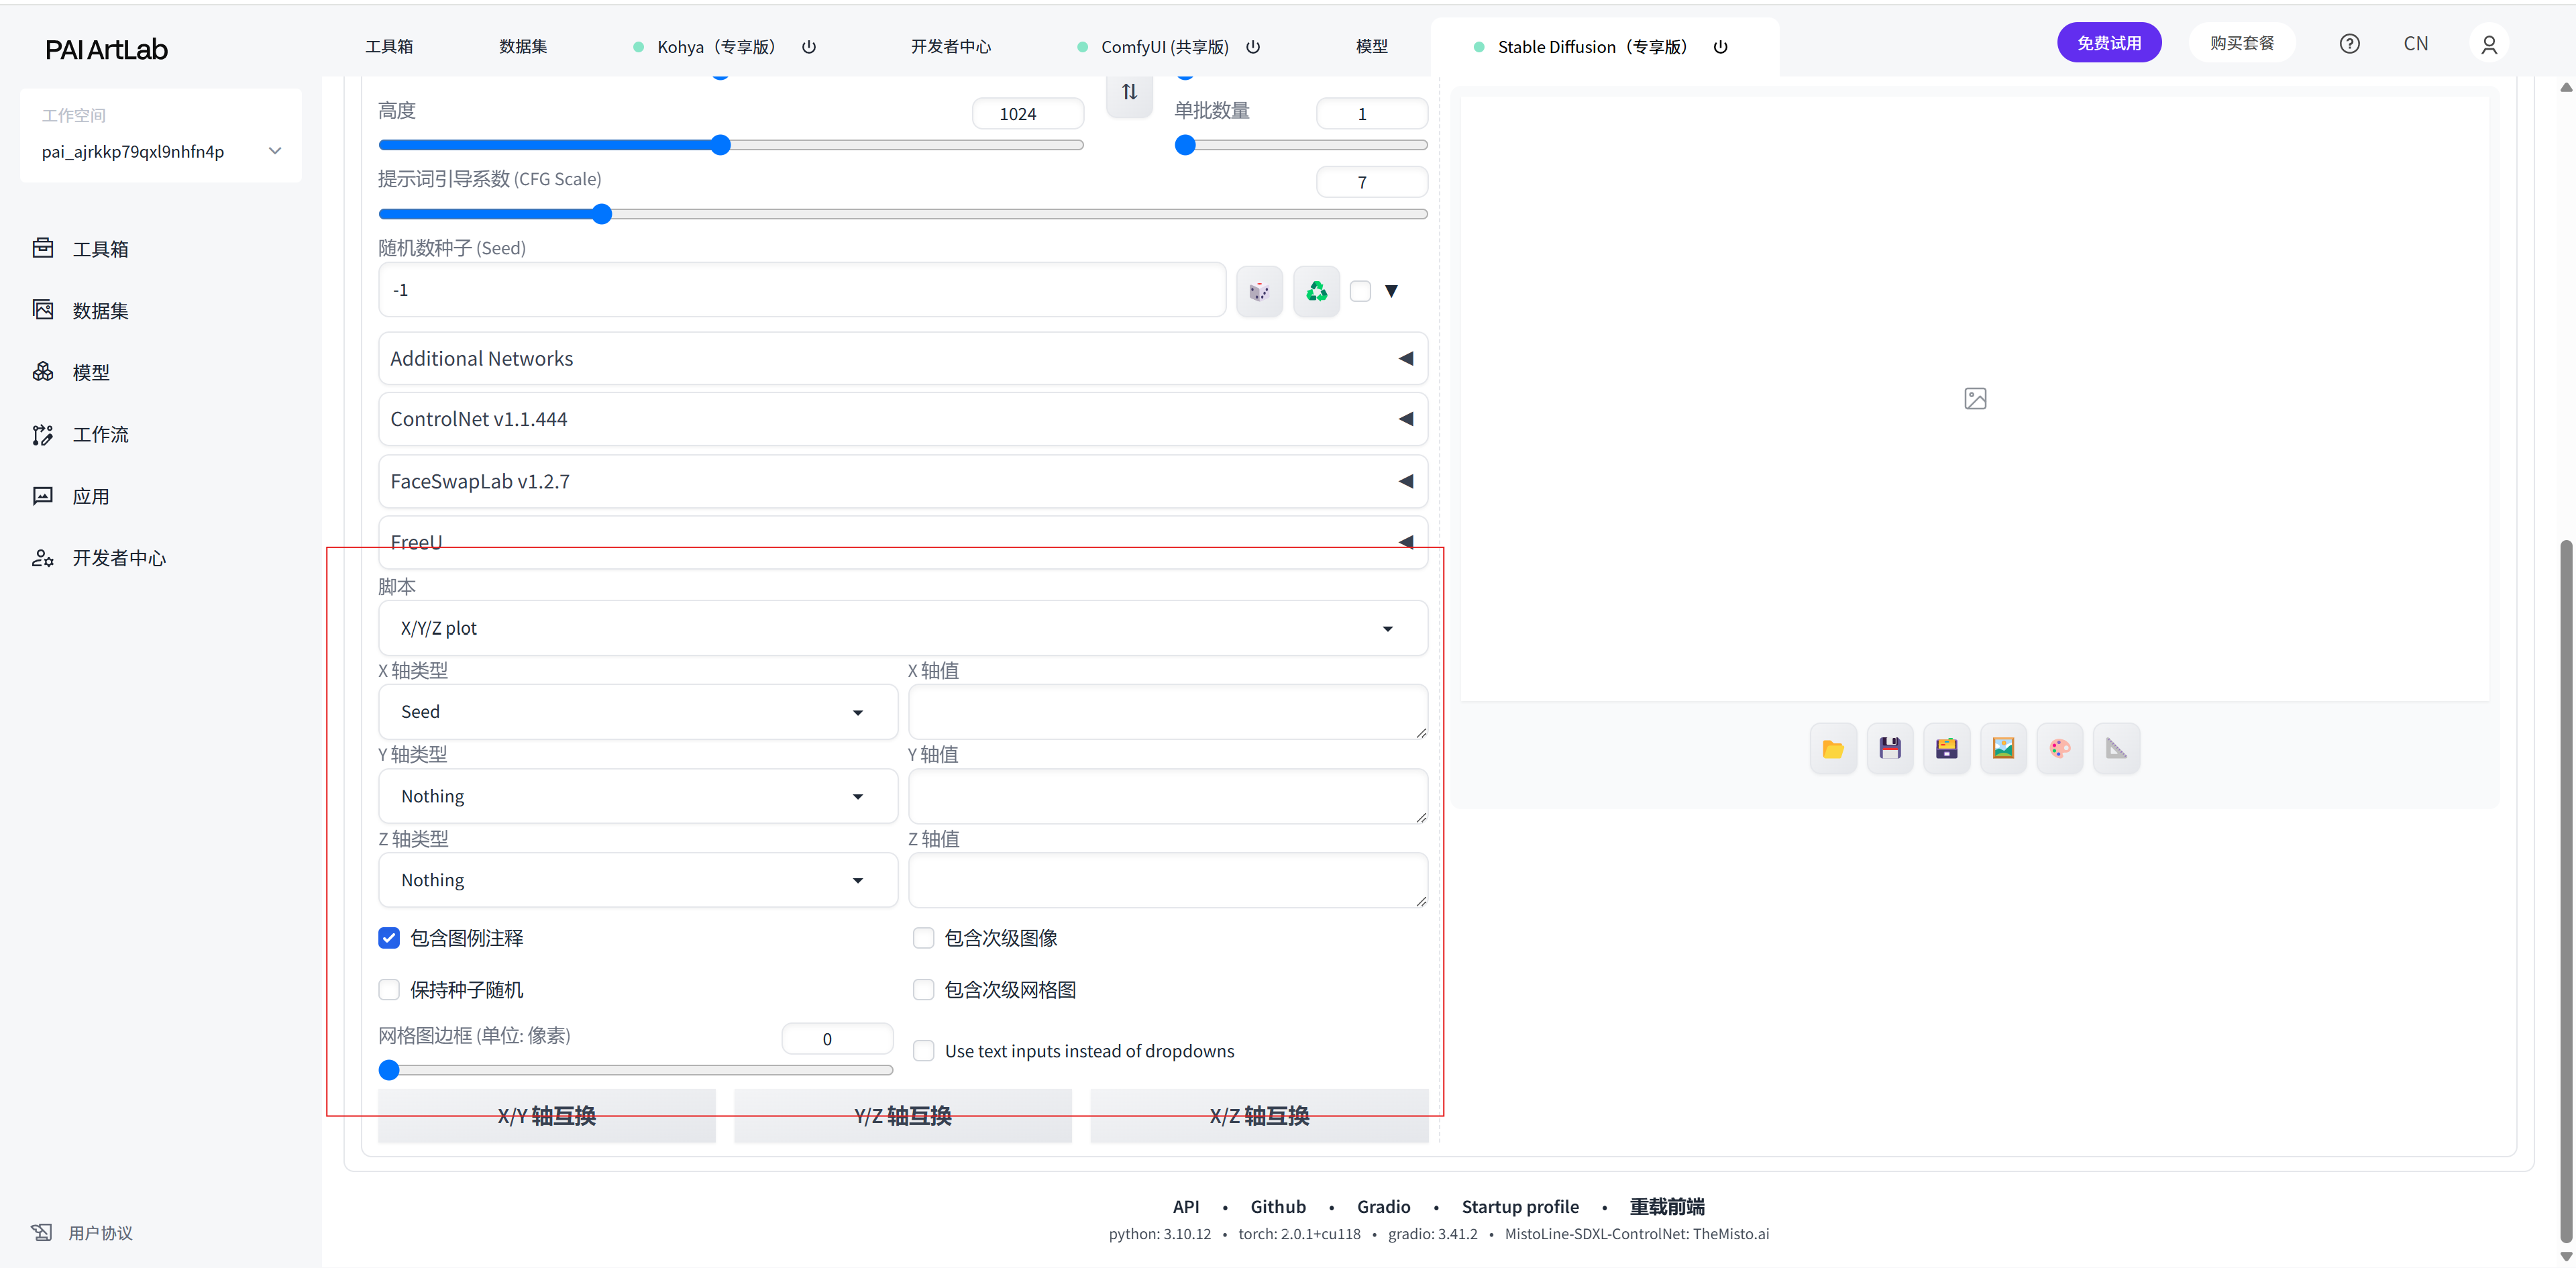Screen dimensions: 2576x1268
Task: Click the paint palette icon
Action: pyautogui.click(x=2059, y=748)
